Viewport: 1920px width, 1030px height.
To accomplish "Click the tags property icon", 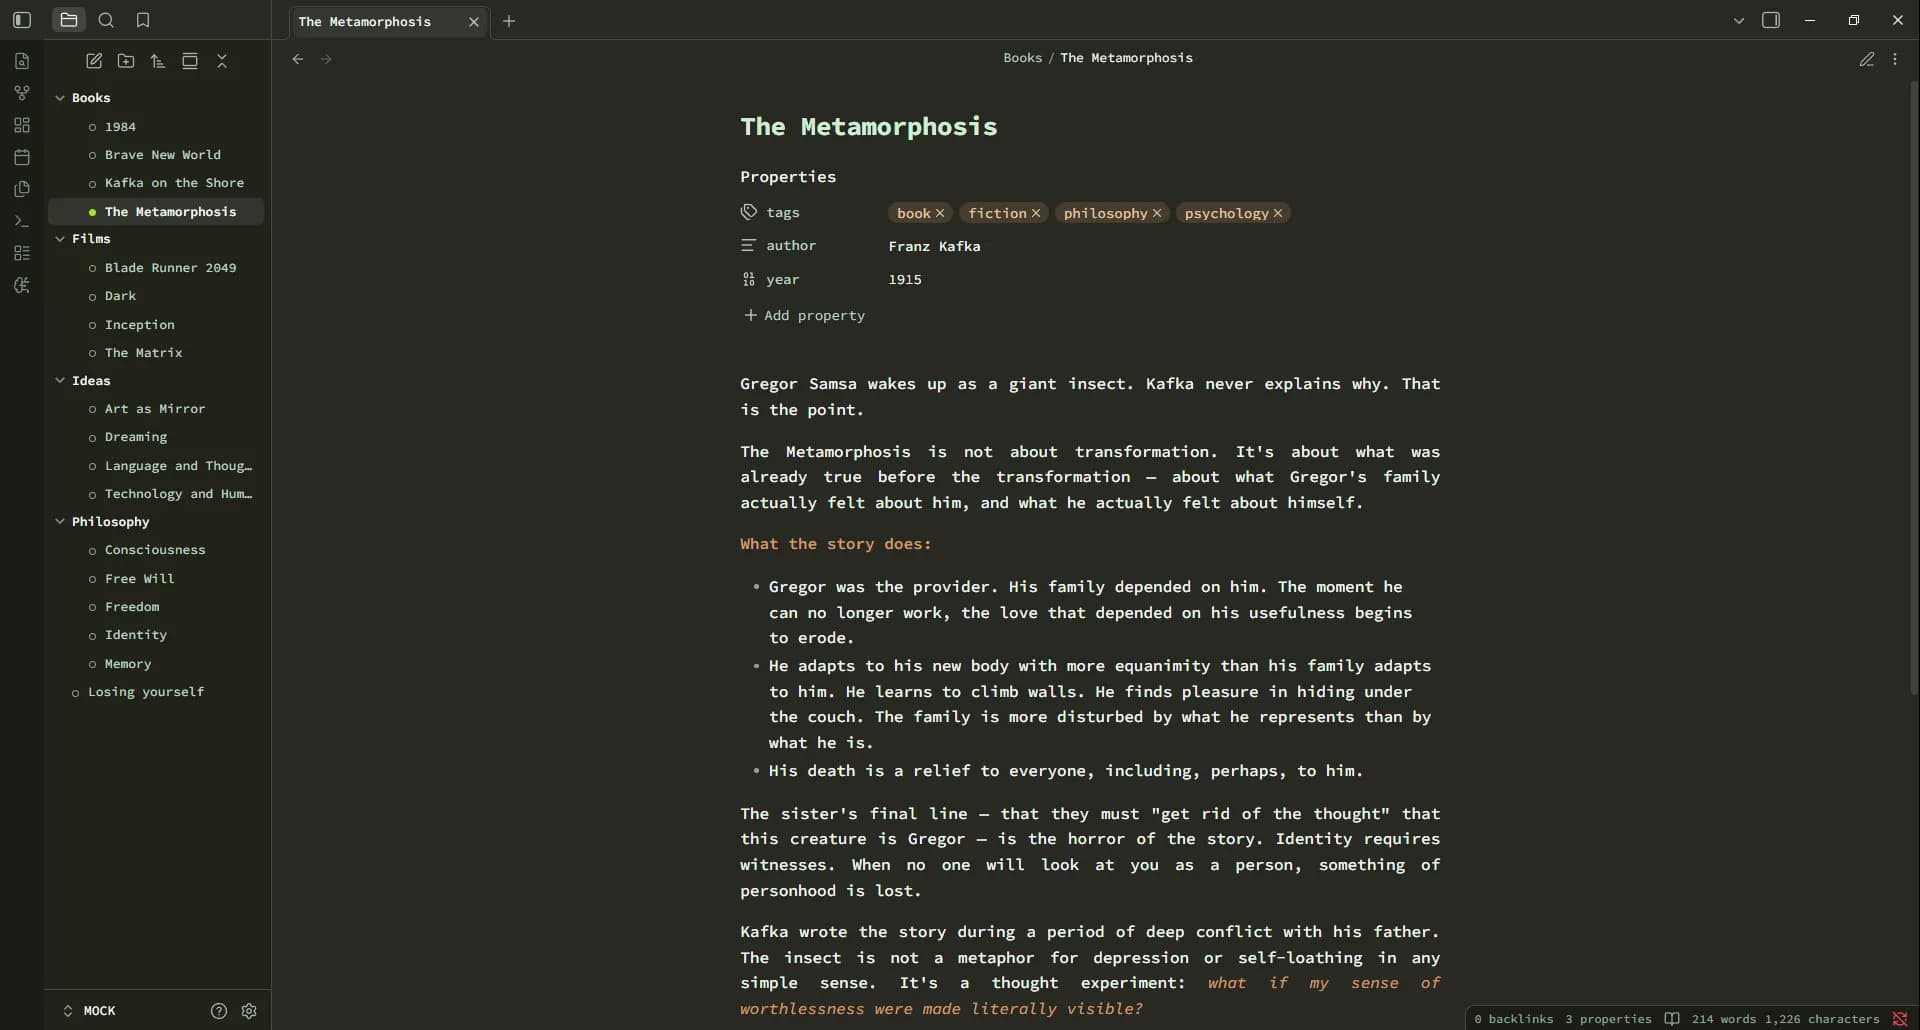I will pos(749,212).
